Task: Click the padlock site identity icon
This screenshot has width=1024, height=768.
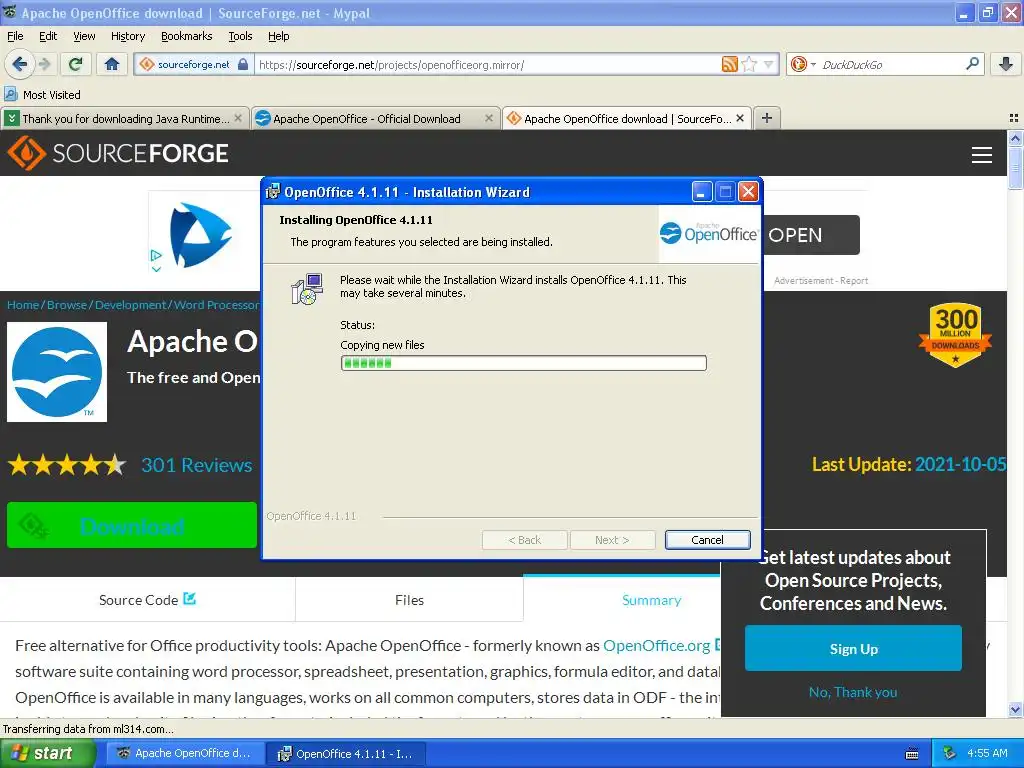Action: tap(243, 64)
